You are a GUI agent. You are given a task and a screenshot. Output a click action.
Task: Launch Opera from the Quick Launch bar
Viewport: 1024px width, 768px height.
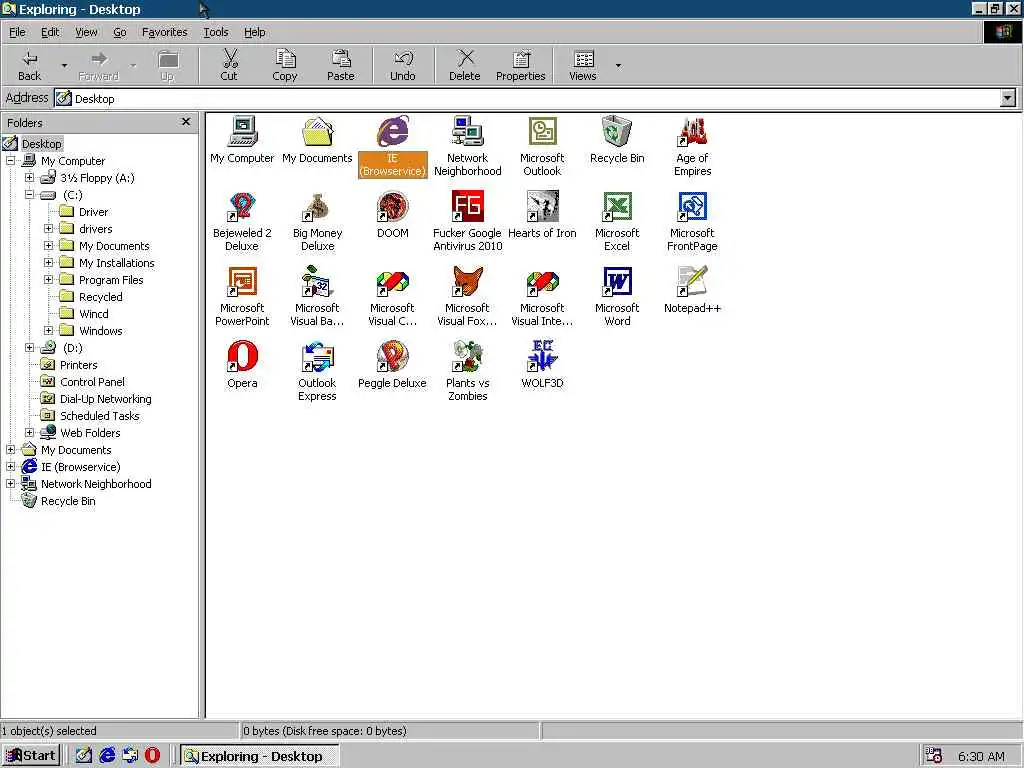click(152, 756)
